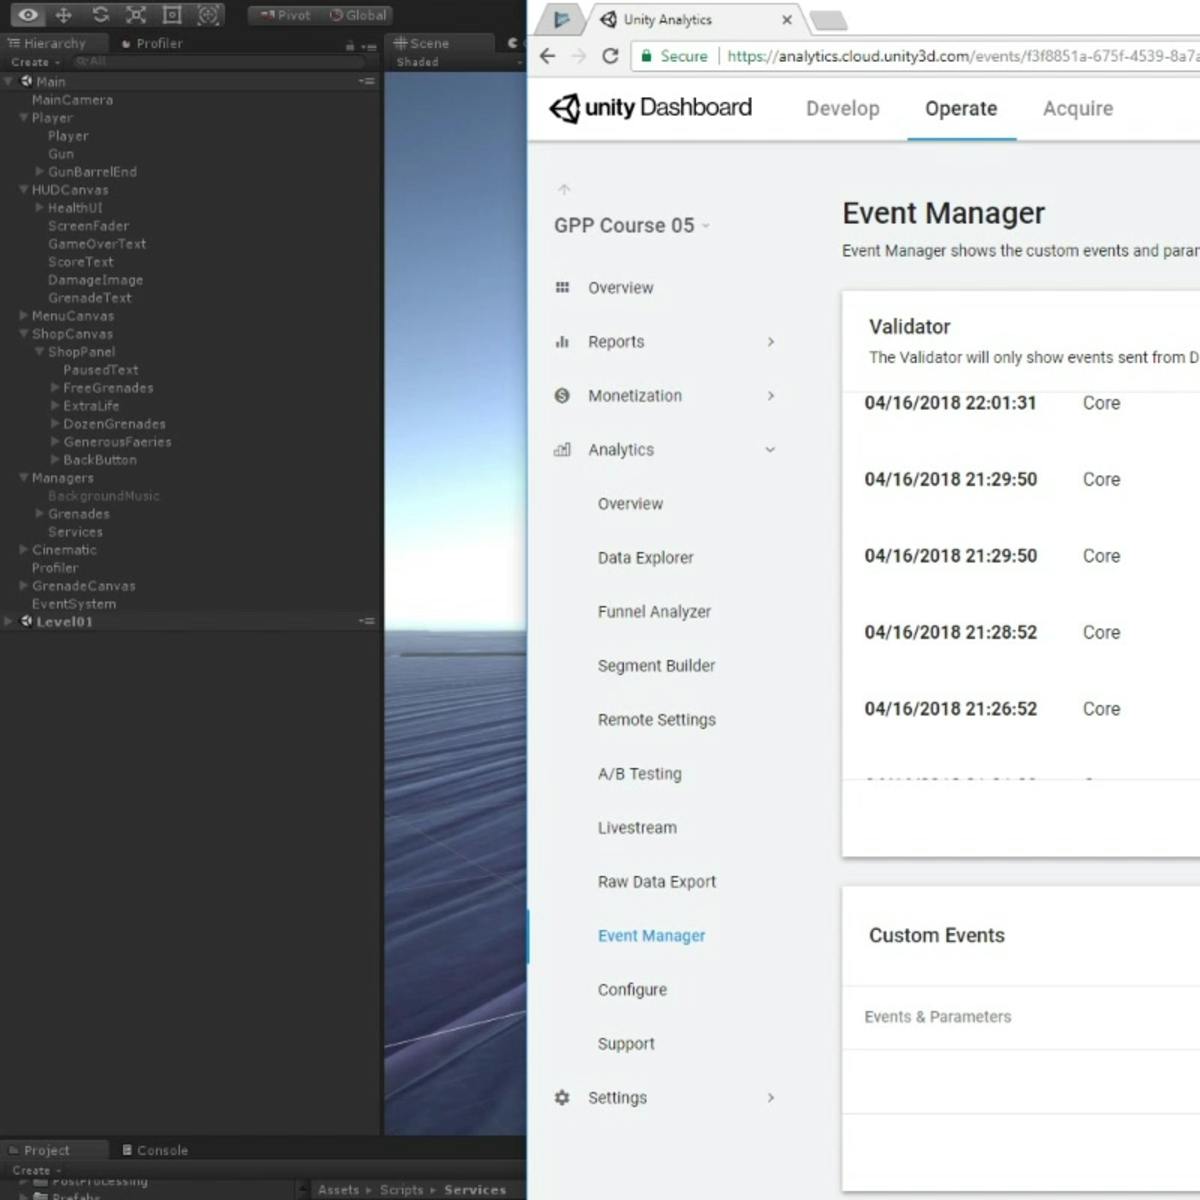Select the Scale tool in Unity toolbar
This screenshot has width=1200, height=1200.
[x=136, y=15]
